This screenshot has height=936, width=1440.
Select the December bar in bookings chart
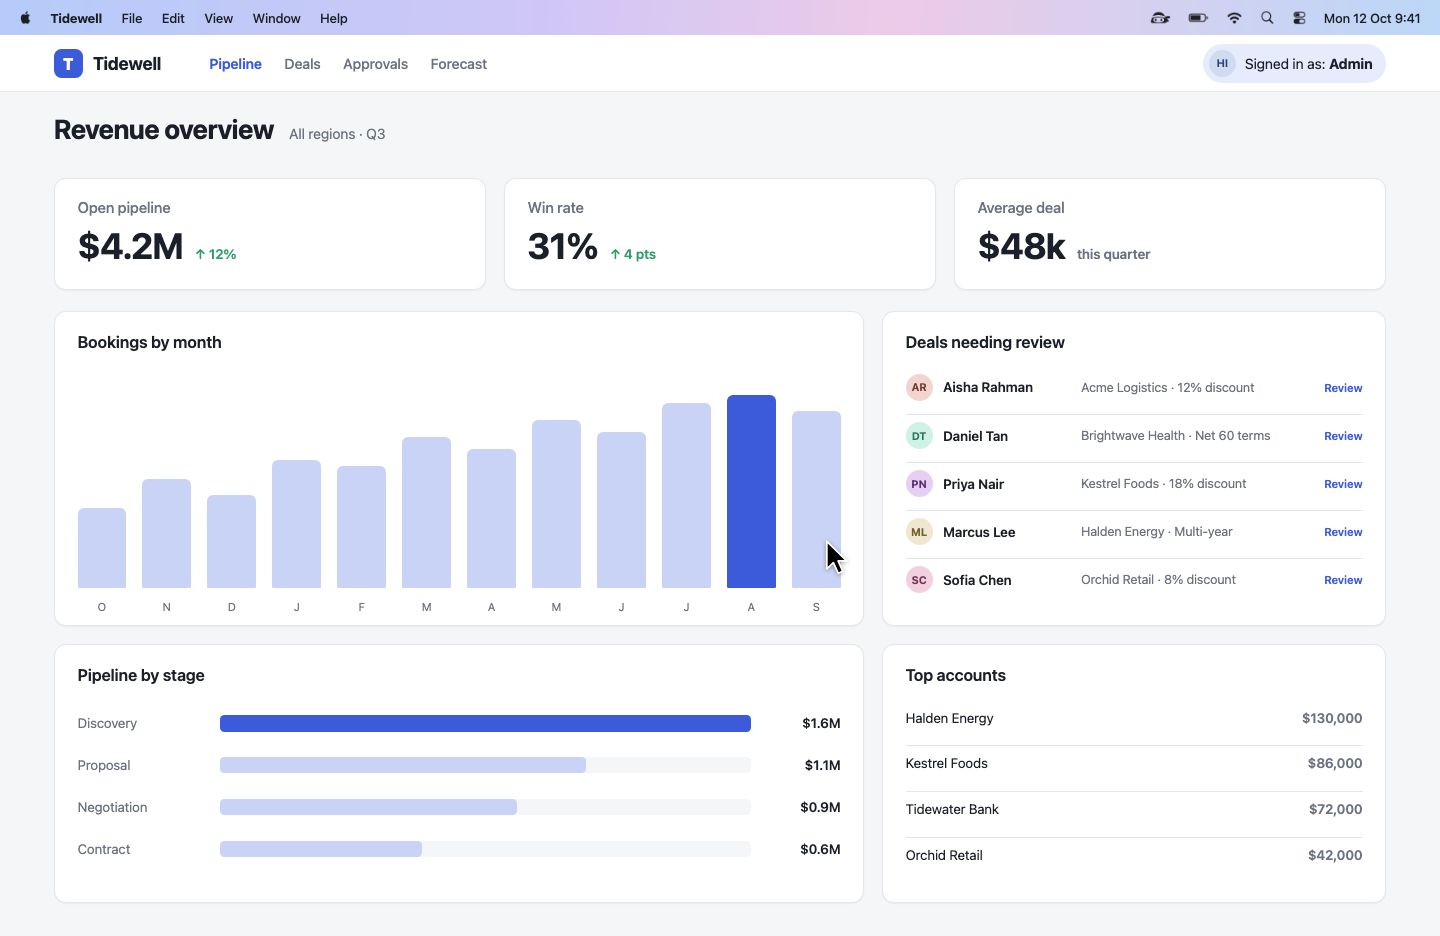tap(231, 541)
